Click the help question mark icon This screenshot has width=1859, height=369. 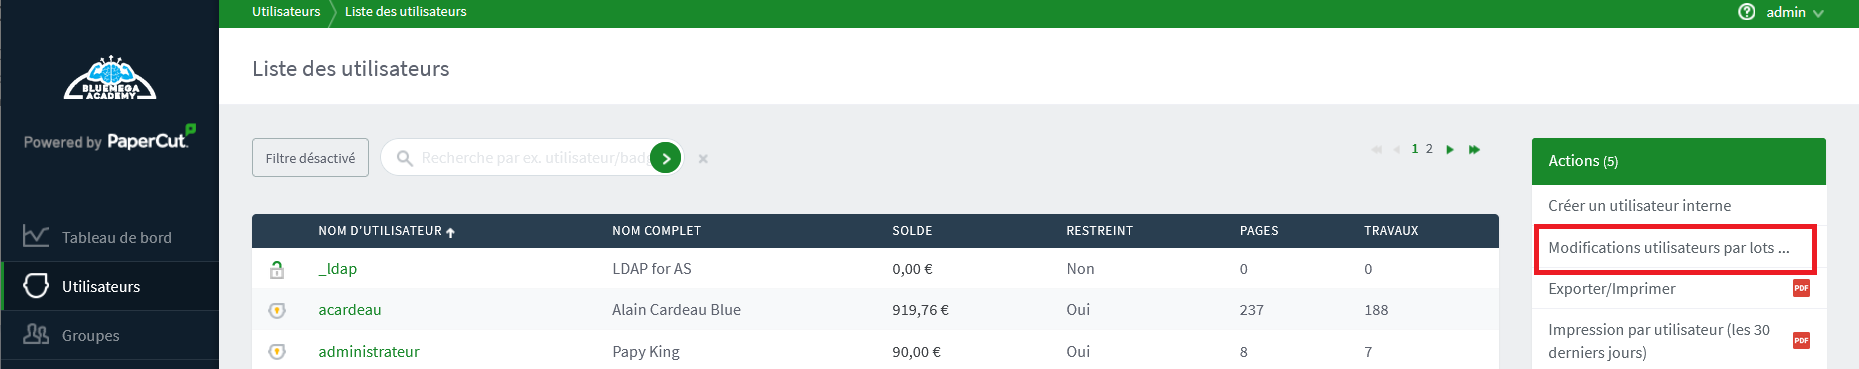(1747, 12)
